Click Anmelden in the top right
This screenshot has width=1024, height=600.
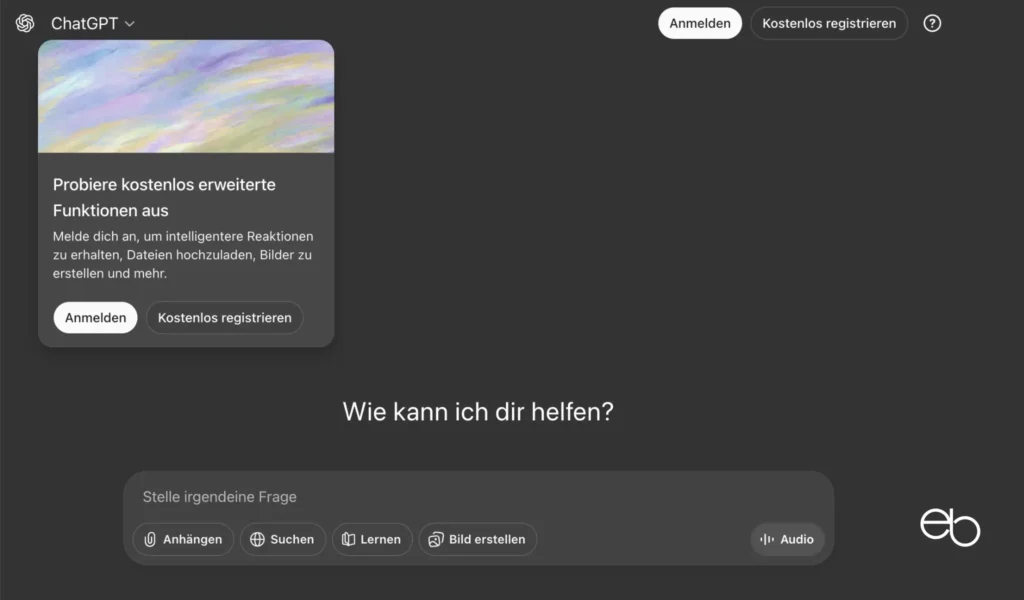[699, 23]
